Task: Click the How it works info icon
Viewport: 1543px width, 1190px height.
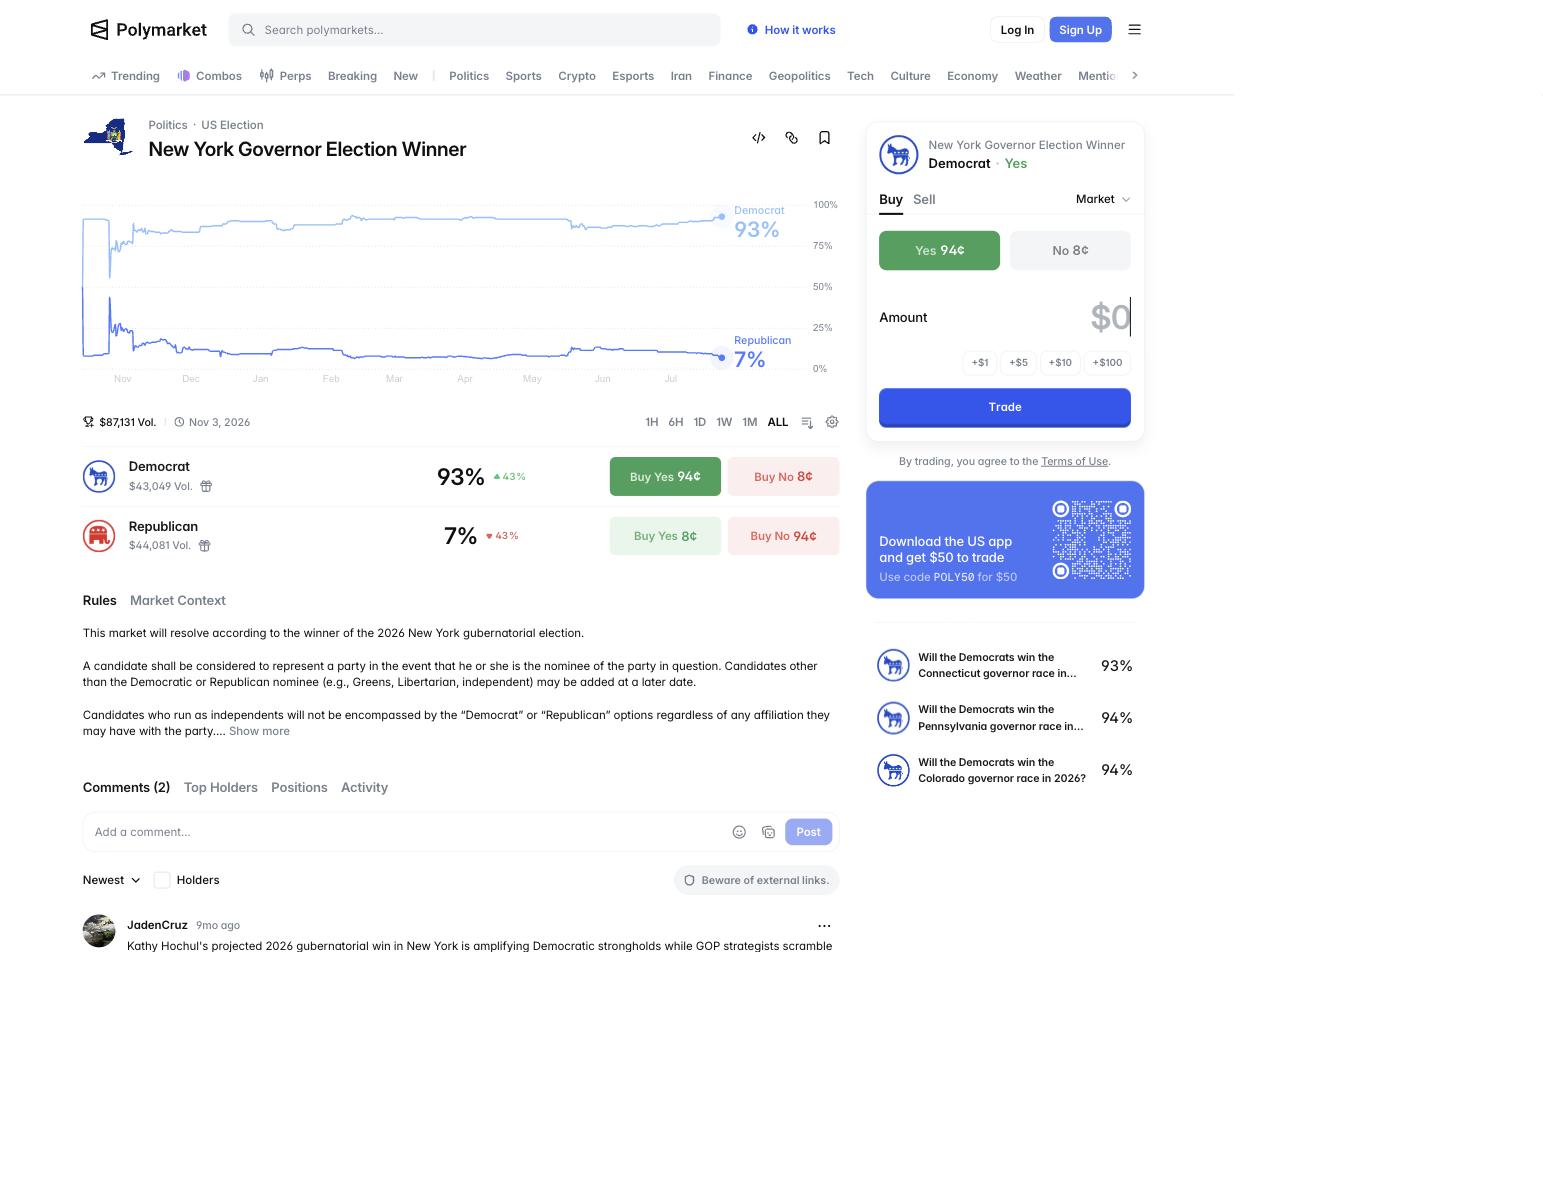Action: [x=752, y=30]
